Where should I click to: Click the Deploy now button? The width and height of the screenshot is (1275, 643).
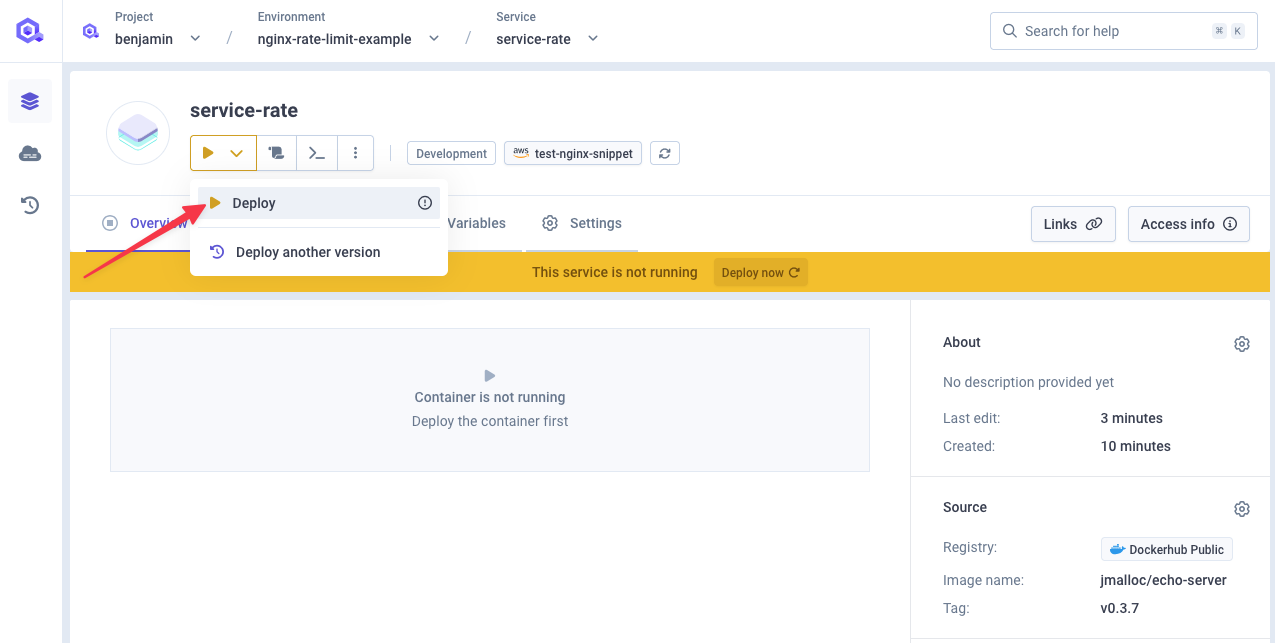point(760,271)
